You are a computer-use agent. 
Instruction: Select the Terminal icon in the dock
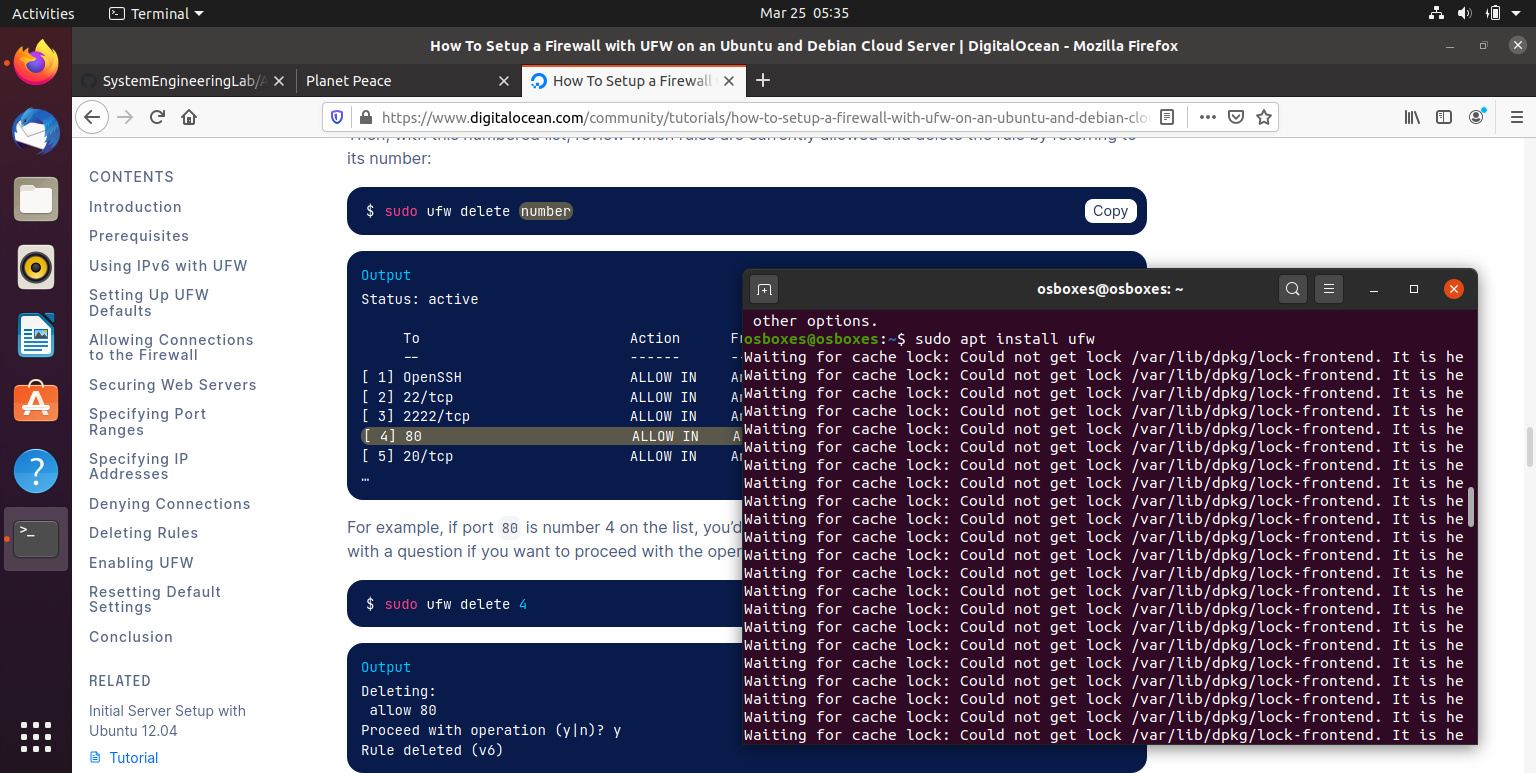[36, 539]
